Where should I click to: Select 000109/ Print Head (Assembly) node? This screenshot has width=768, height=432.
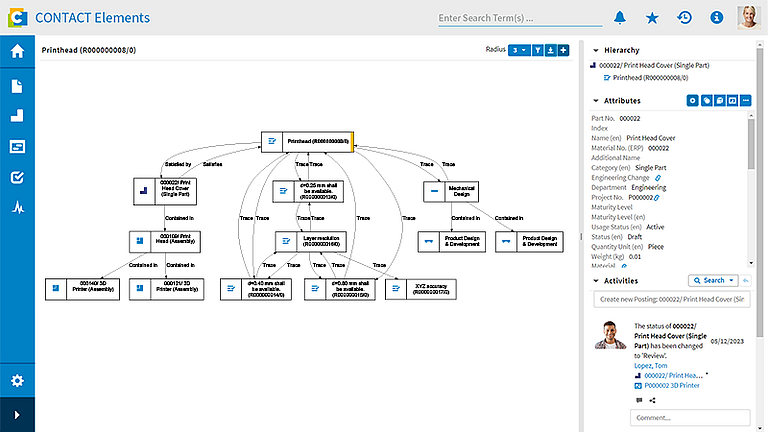[x=165, y=241]
